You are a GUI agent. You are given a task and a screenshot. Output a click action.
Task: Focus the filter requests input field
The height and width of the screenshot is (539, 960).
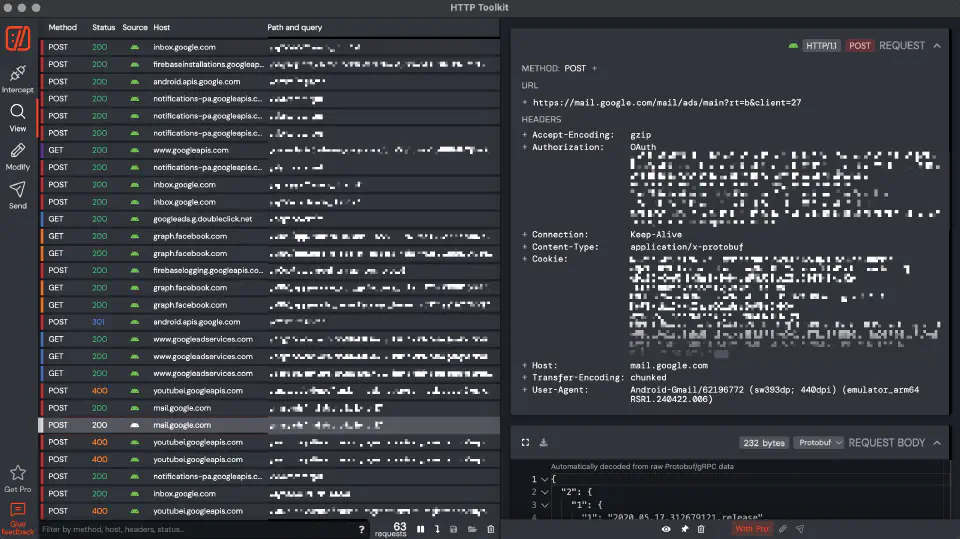[197, 529]
